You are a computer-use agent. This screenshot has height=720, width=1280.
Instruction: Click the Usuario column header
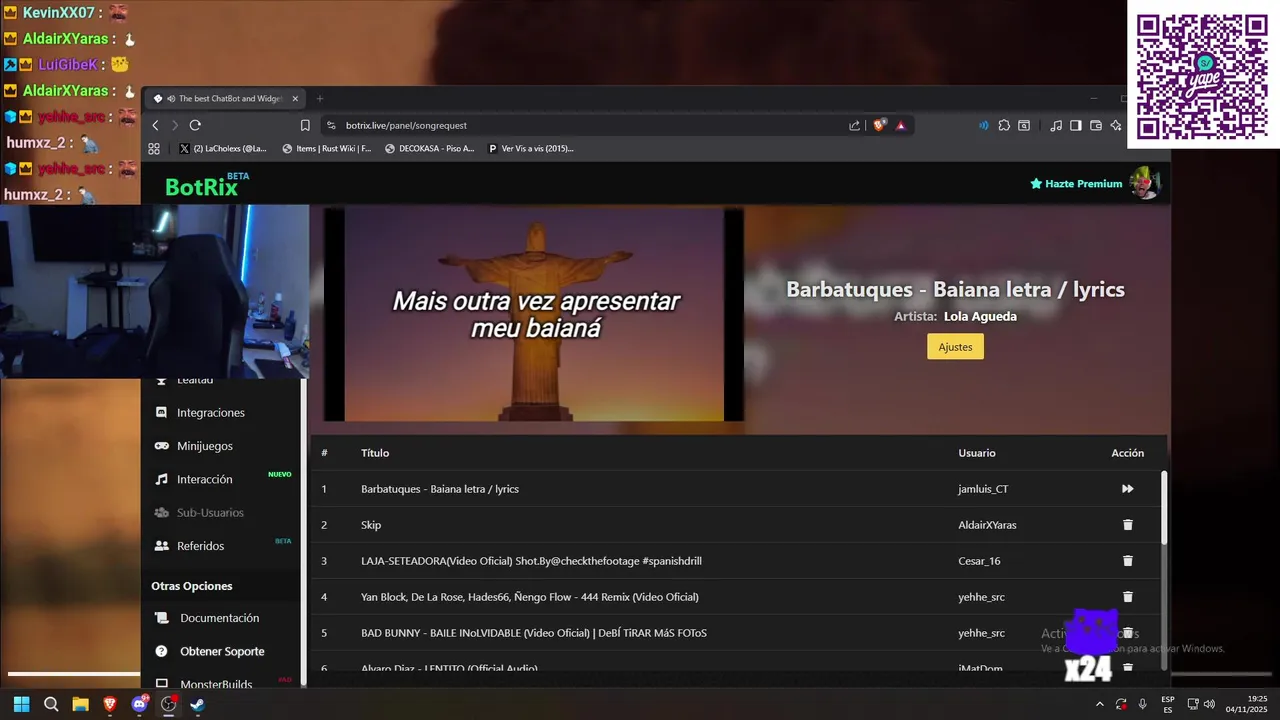tap(977, 453)
